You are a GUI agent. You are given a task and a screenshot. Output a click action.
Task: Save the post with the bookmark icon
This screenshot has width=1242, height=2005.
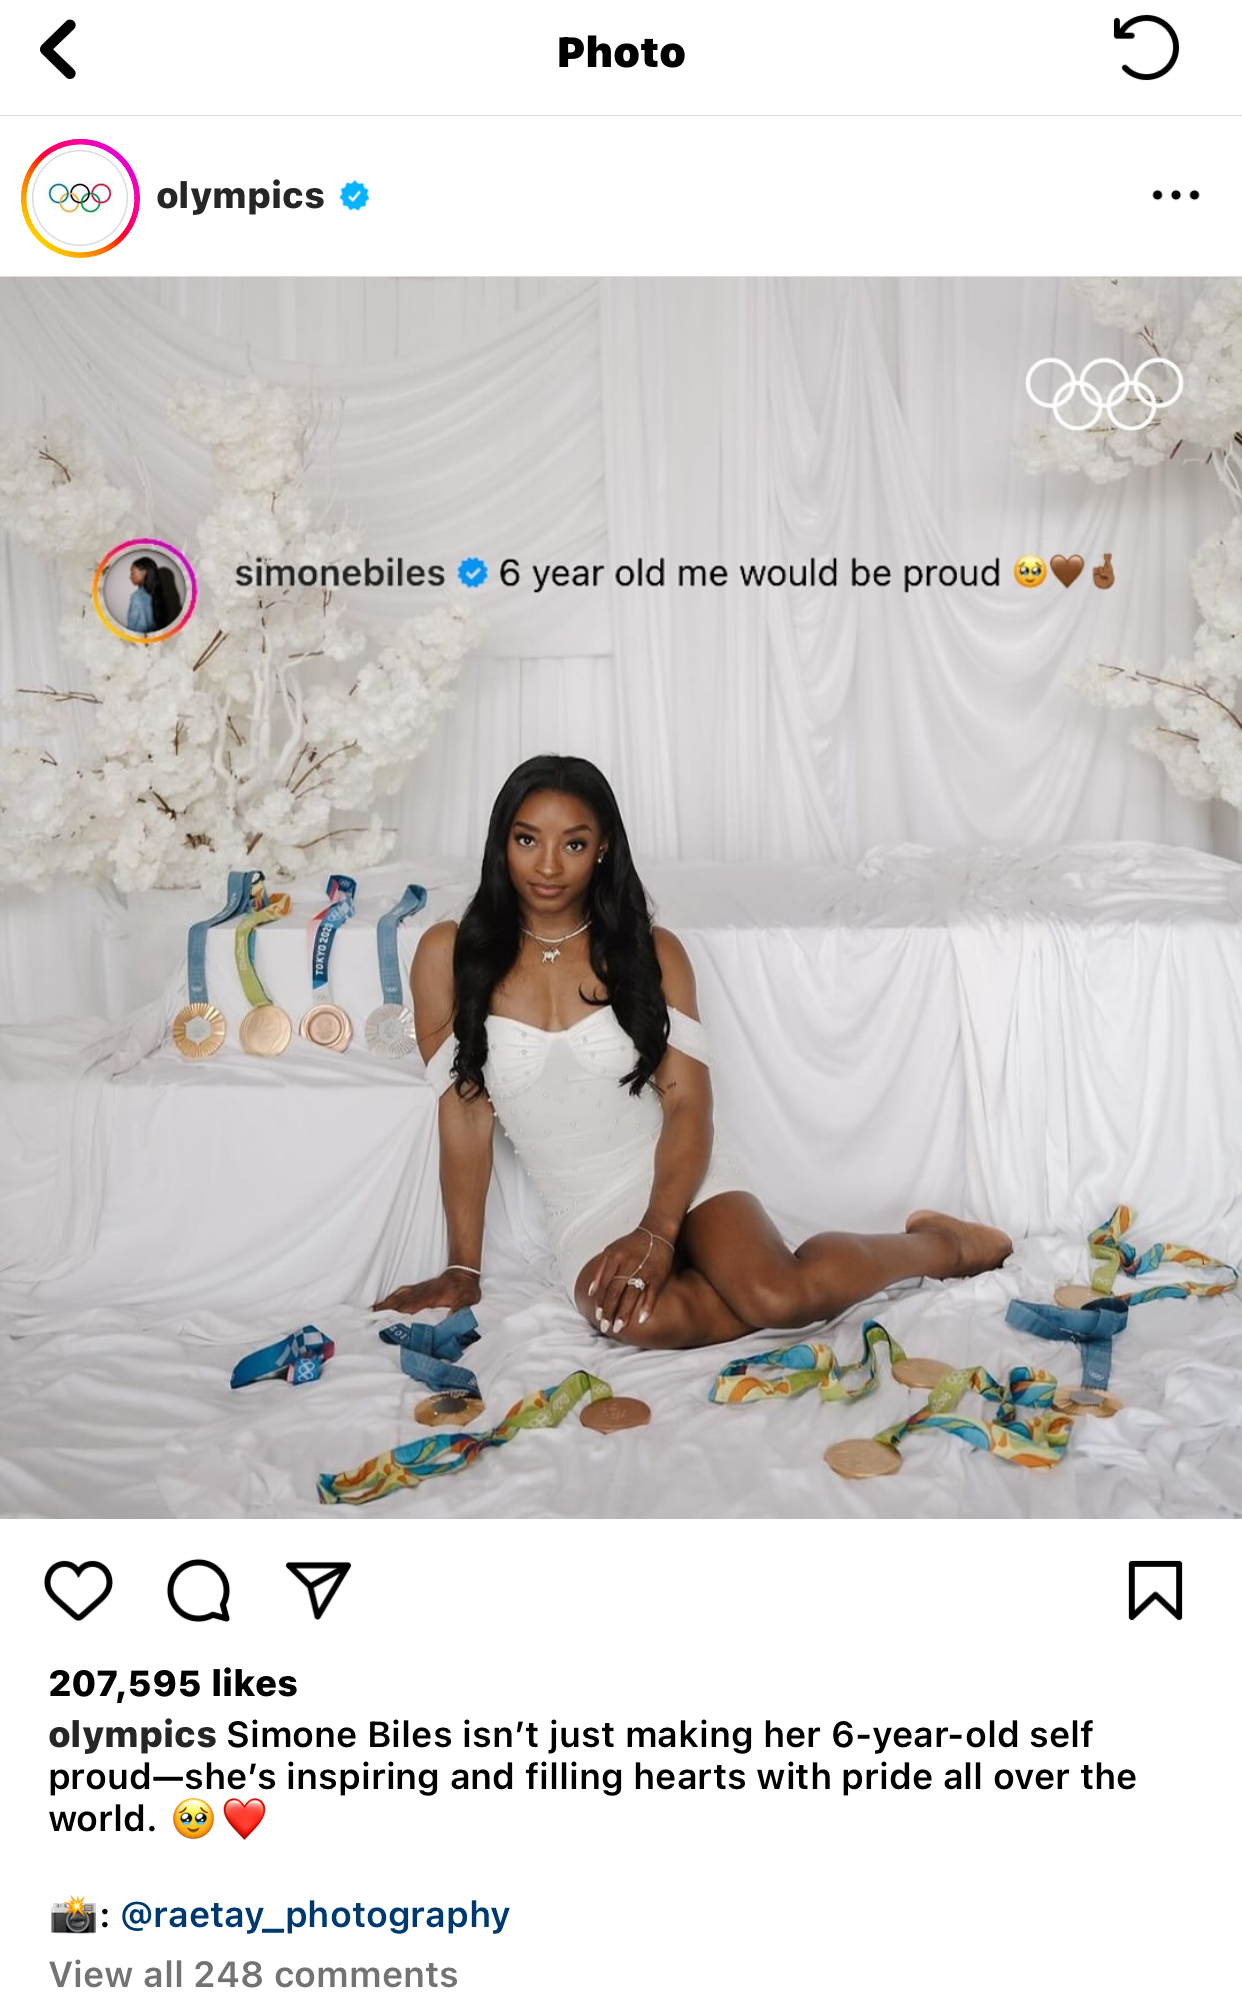click(1155, 1590)
